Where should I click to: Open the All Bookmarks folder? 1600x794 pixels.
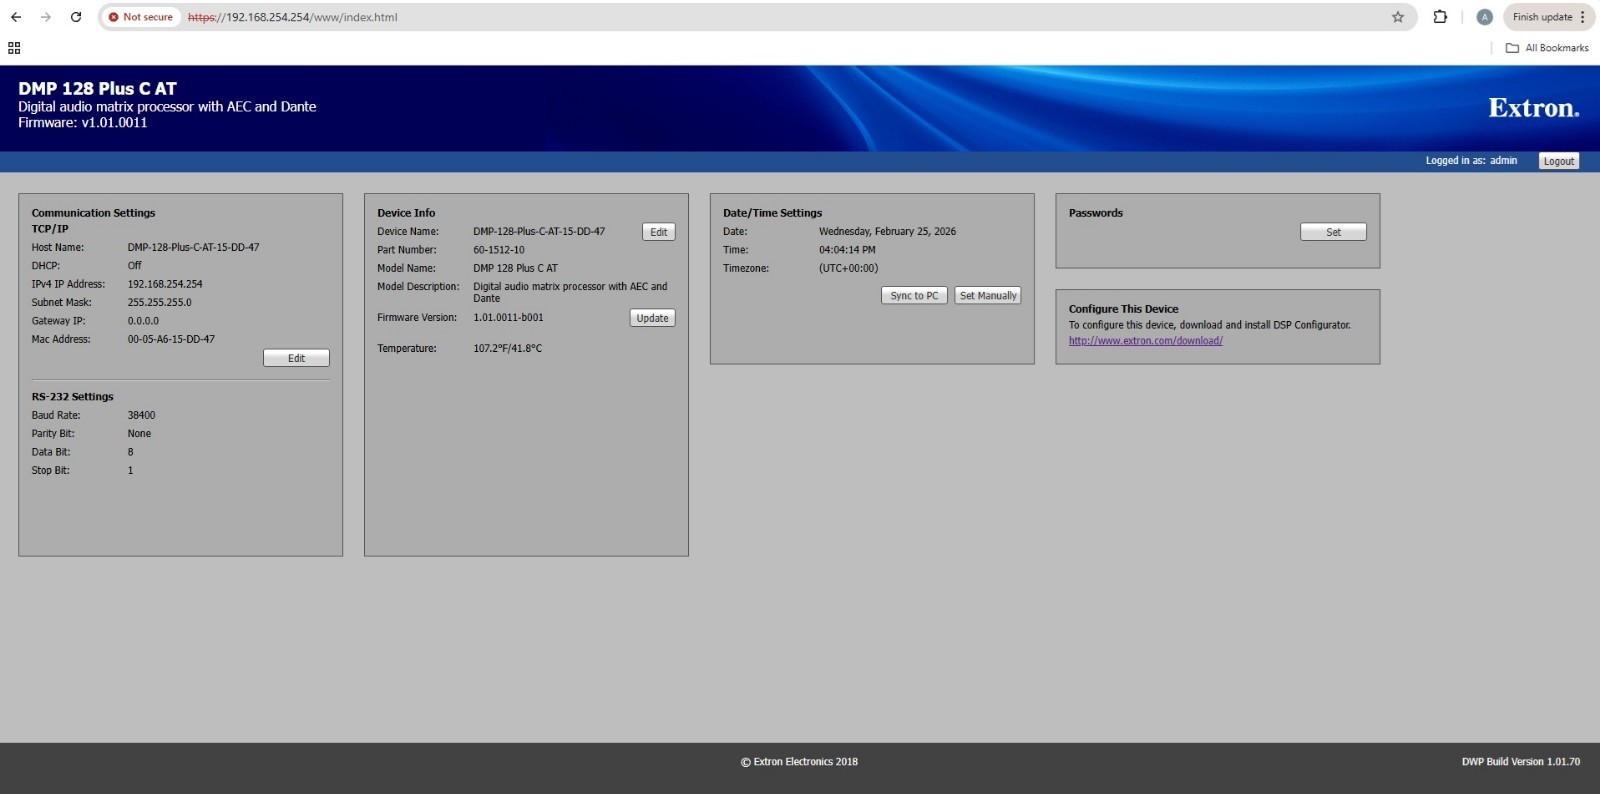[x=1547, y=48]
